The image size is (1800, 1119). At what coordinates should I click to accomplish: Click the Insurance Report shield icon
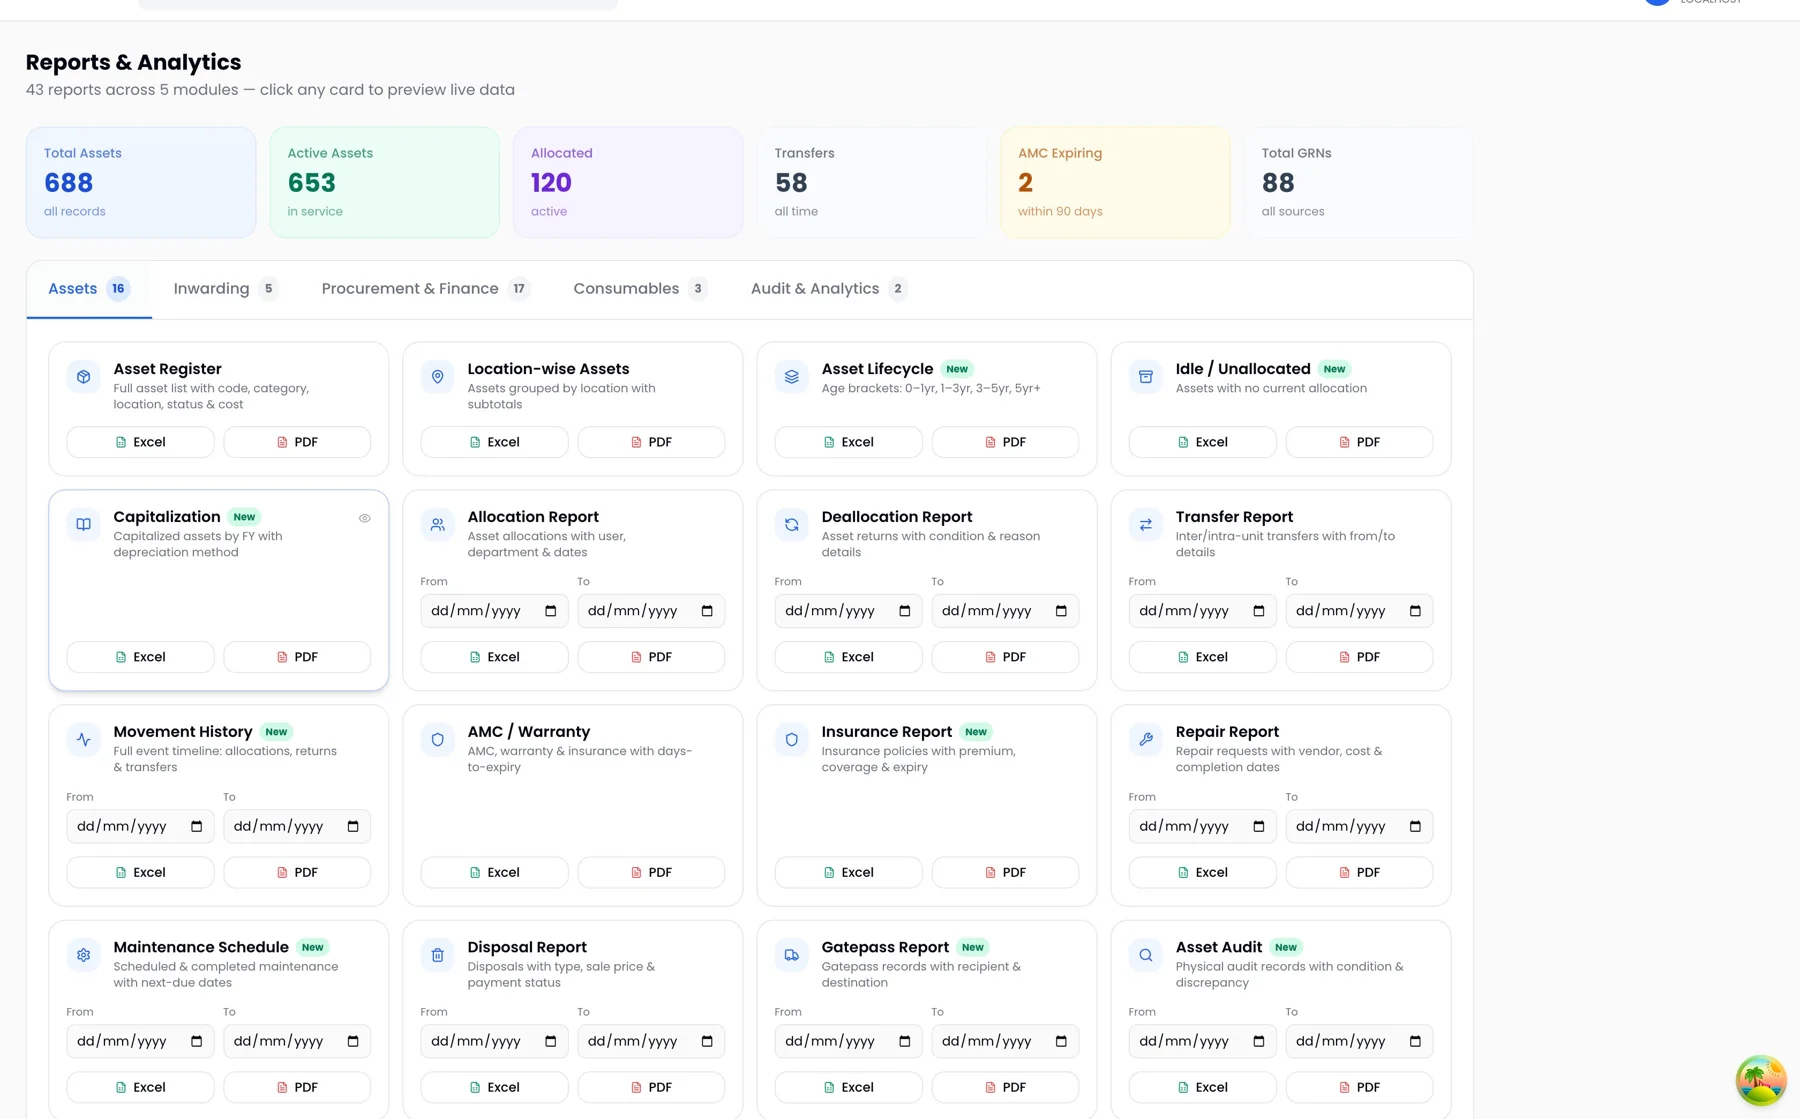[792, 740]
